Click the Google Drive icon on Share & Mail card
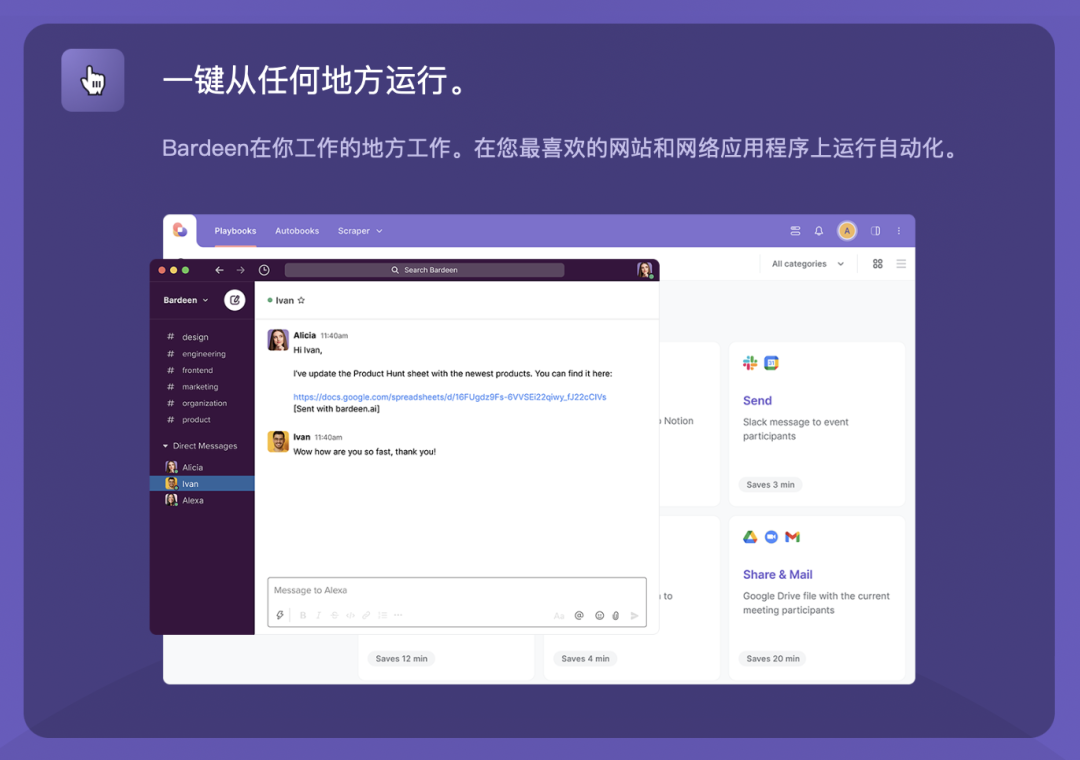Image resolution: width=1080 pixels, height=760 pixels. click(x=750, y=537)
